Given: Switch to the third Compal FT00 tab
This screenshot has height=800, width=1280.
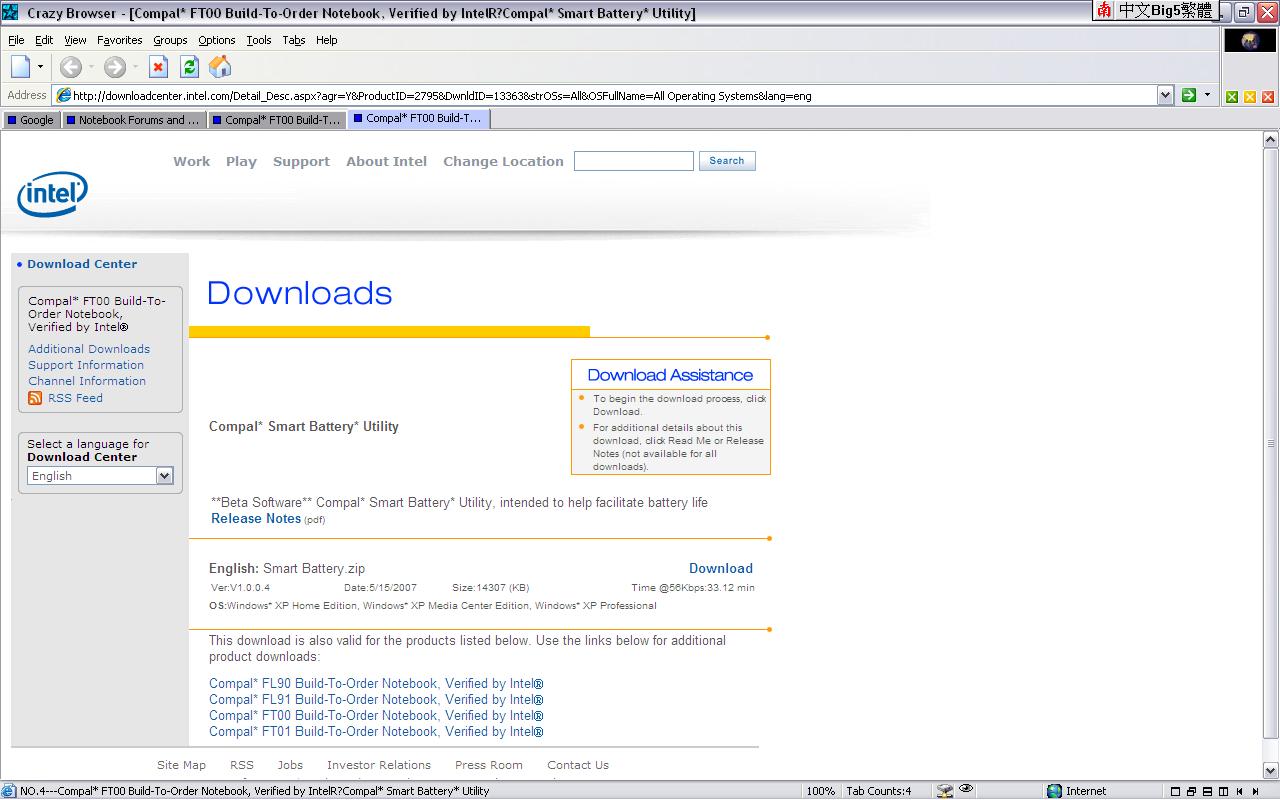Looking at the screenshot, I should click(277, 120).
